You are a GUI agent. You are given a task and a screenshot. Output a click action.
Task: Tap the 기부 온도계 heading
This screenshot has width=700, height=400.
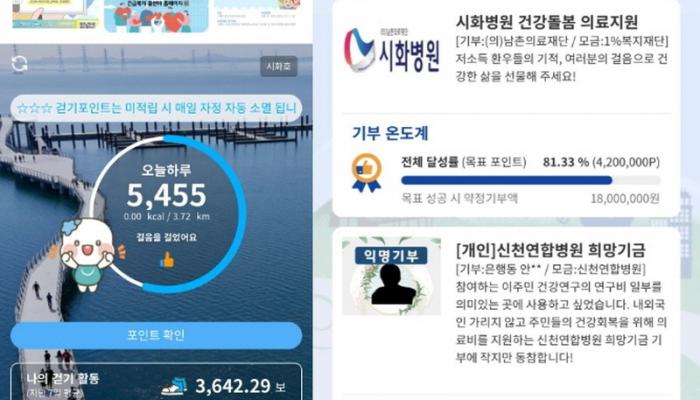pos(390,133)
